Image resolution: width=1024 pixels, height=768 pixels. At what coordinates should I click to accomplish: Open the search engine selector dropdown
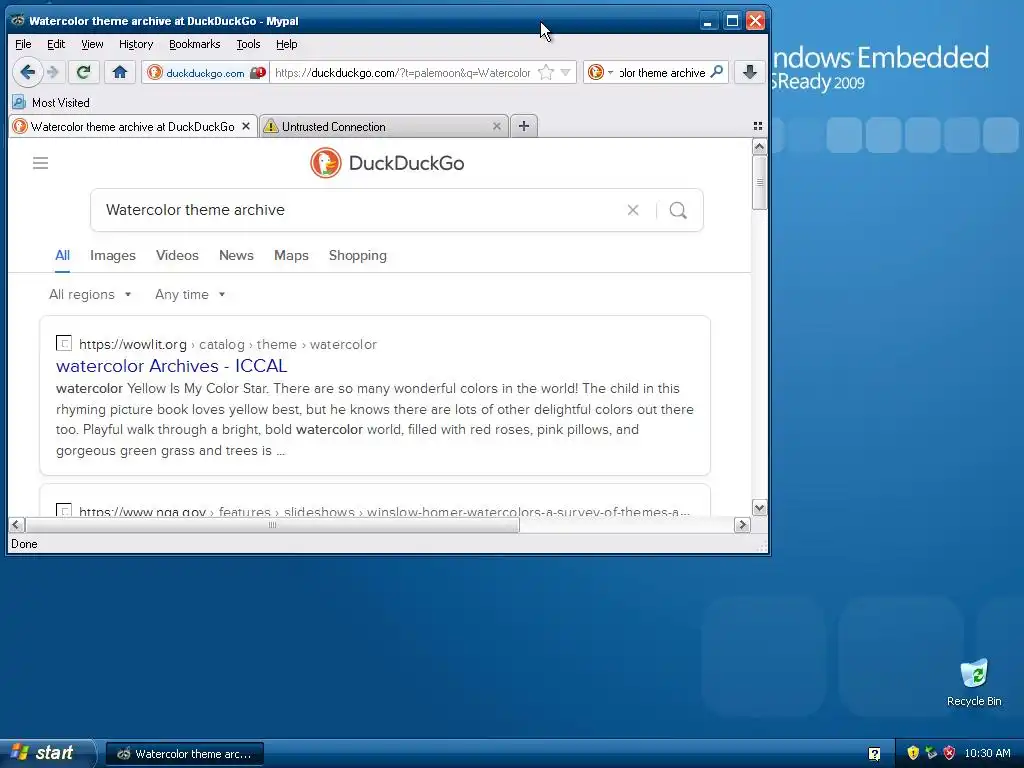coord(600,72)
